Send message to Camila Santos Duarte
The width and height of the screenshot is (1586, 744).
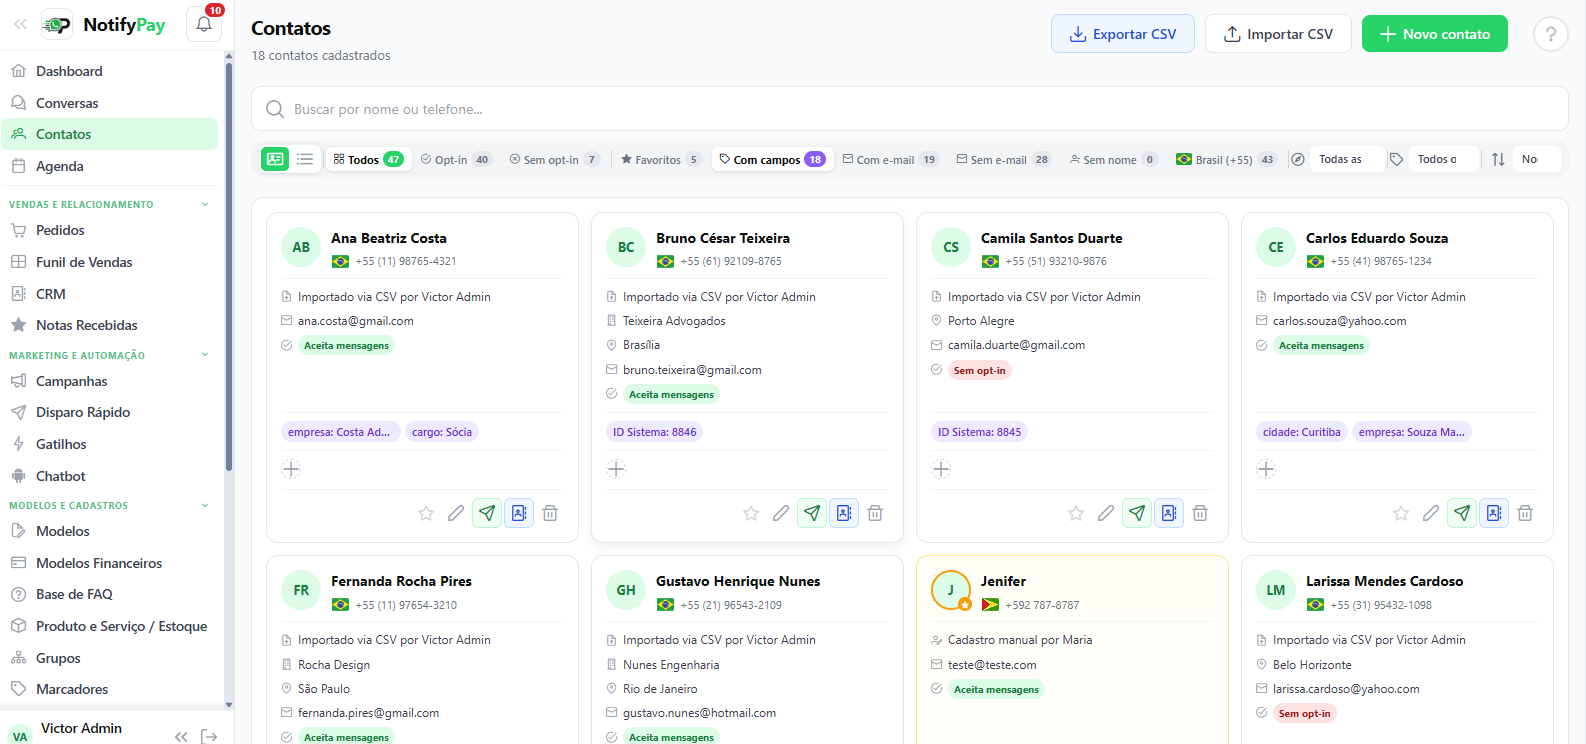(1137, 513)
